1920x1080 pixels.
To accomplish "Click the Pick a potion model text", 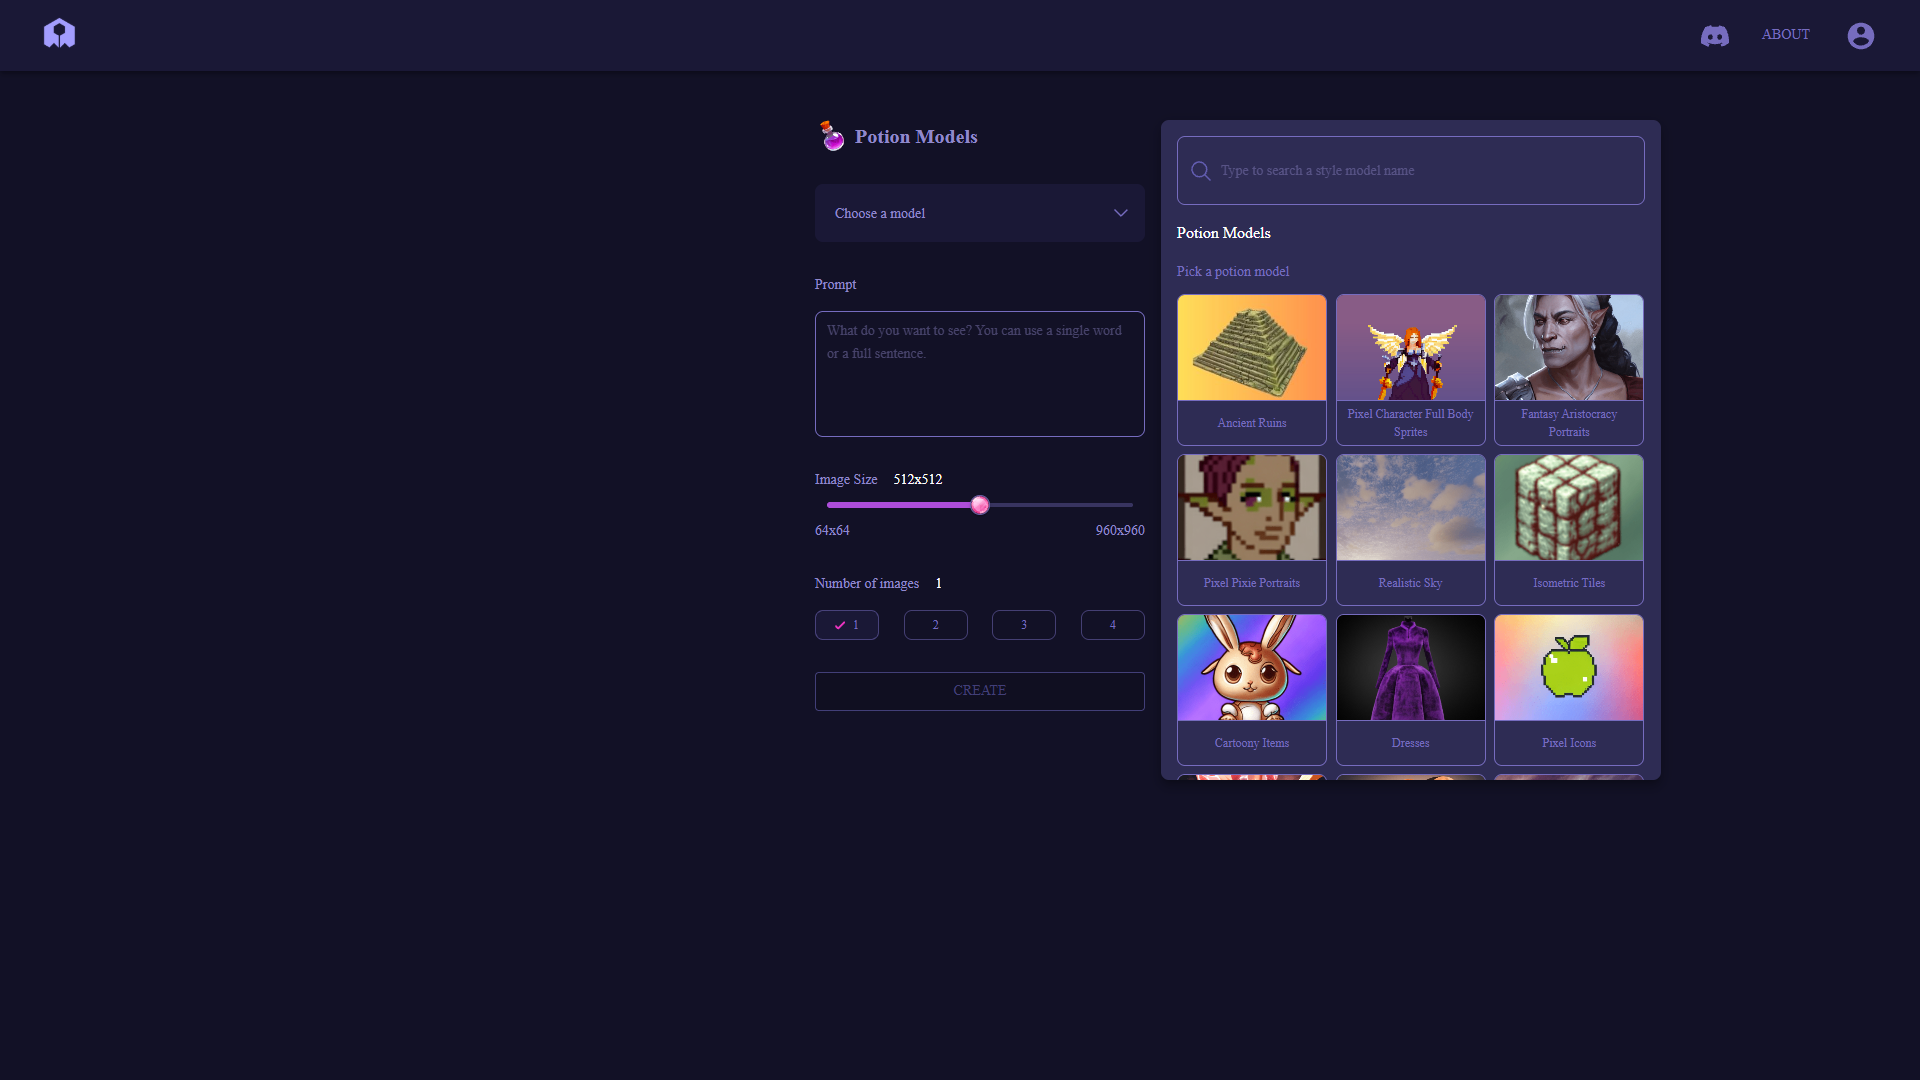I will (x=1233, y=272).
